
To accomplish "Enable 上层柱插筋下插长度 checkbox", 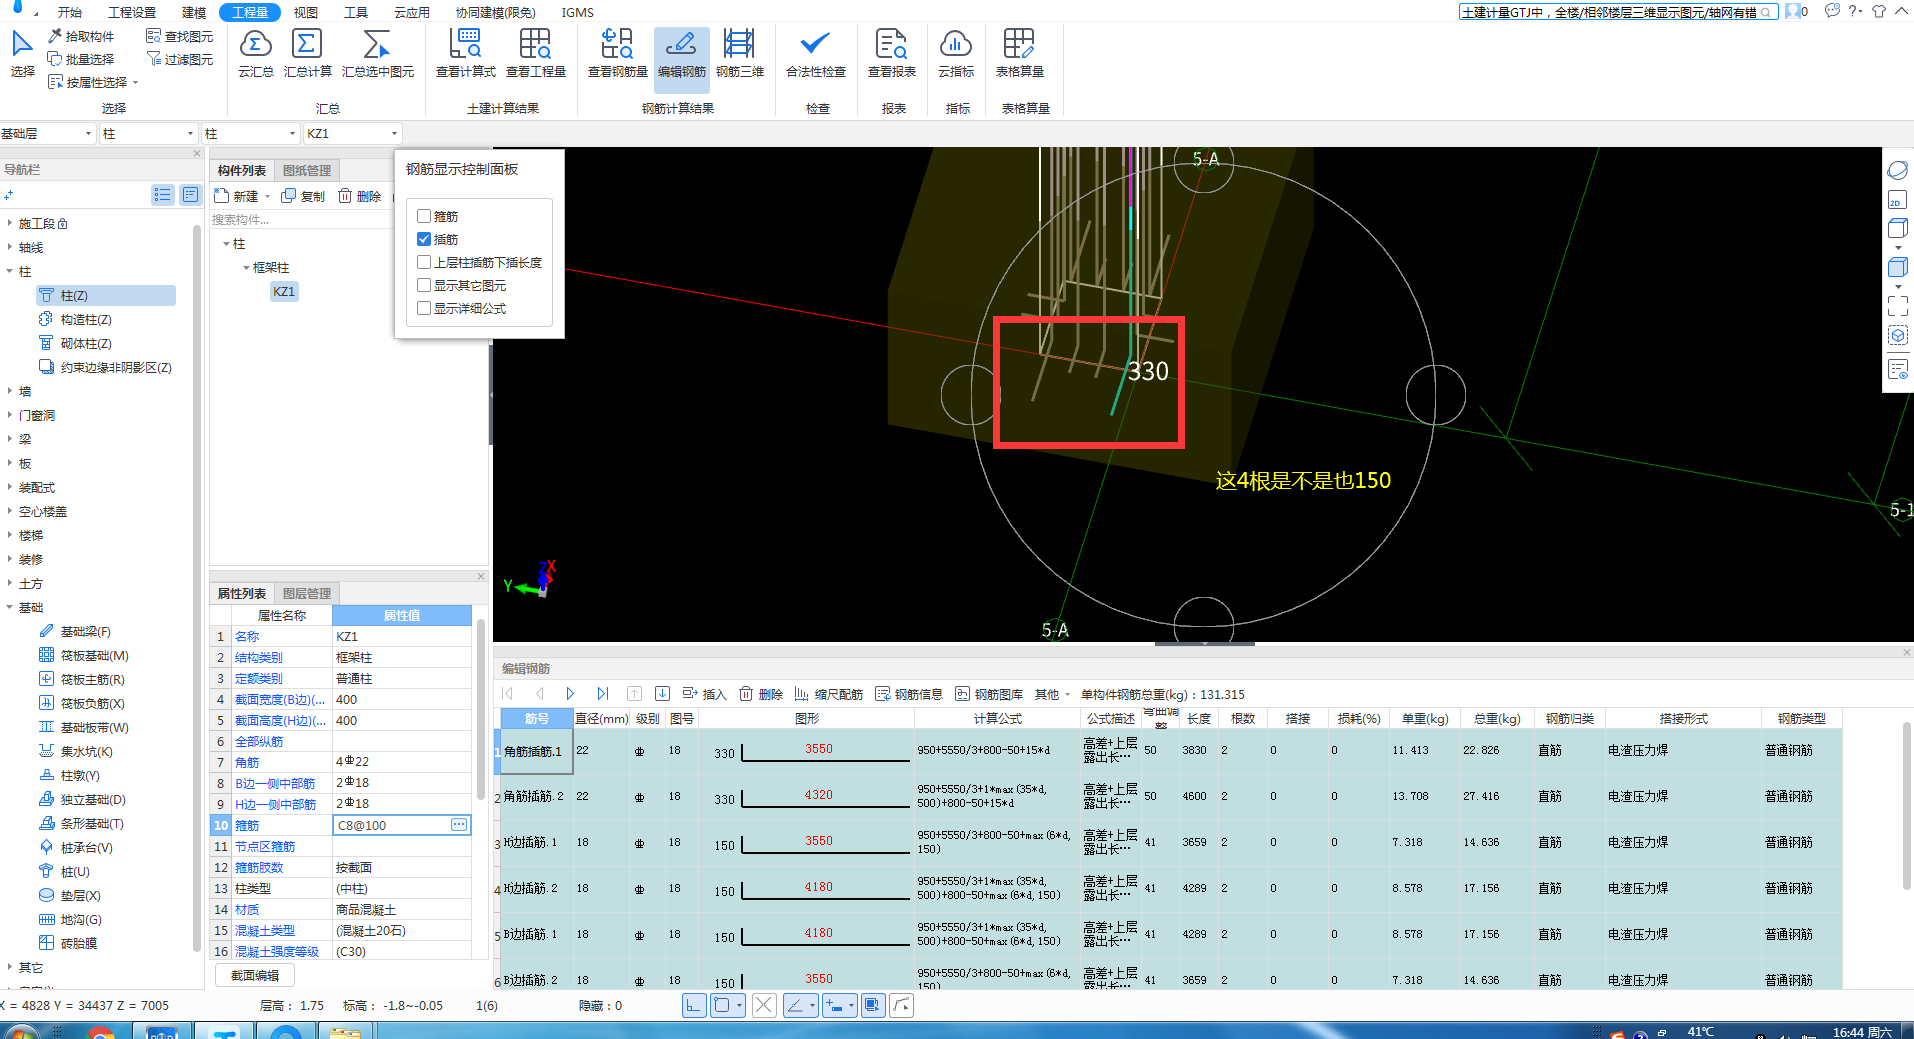I will point(424,262).
